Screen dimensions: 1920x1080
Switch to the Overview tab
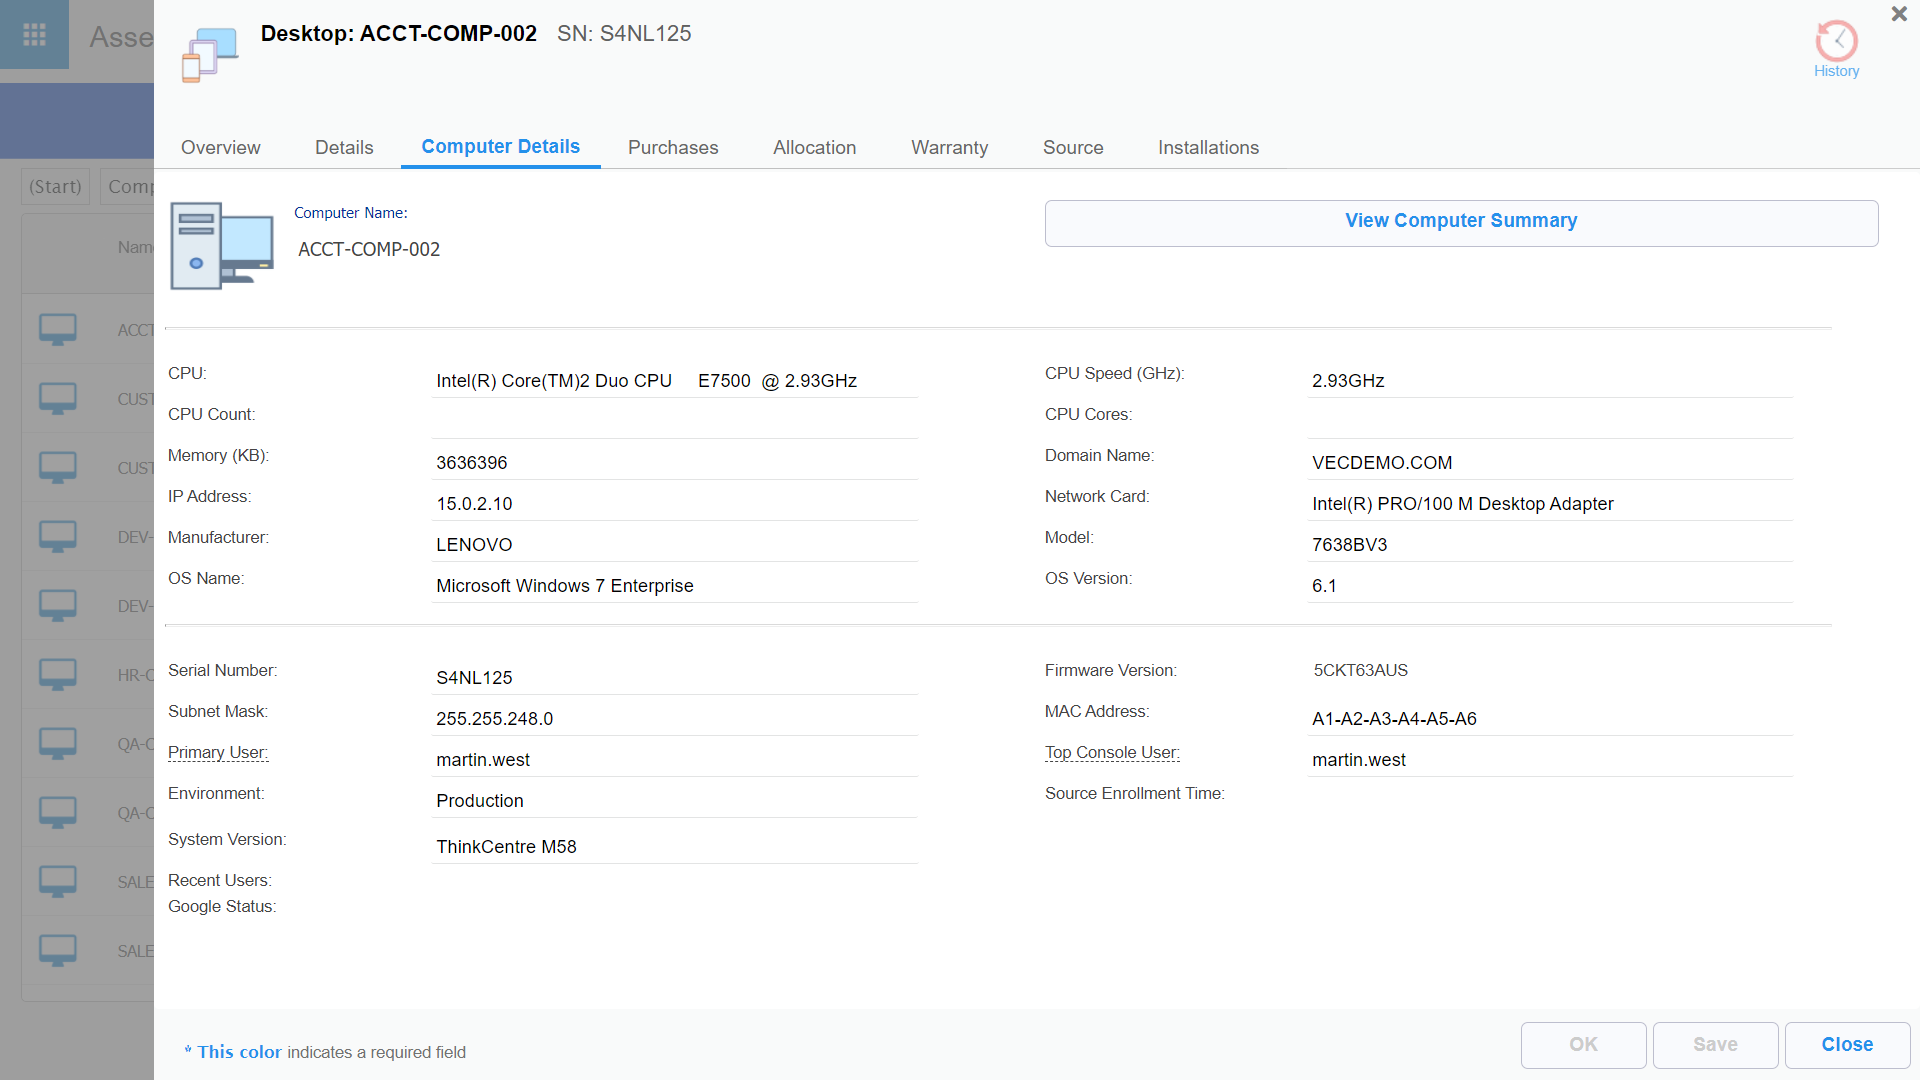220,147
